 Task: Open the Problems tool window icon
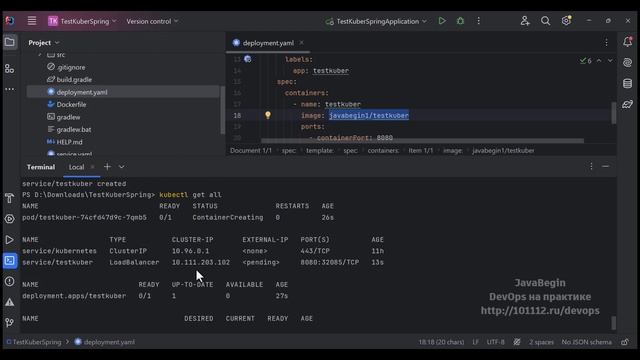point(10,281)
